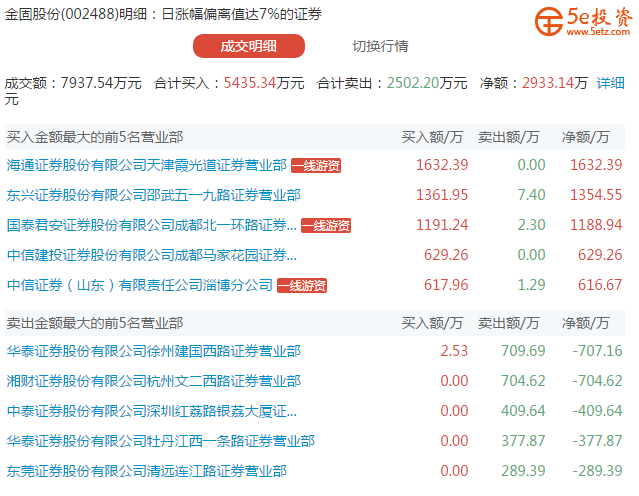Viewport: 639px width, 496px height.
Task: Open 海通证券天津霞光道证券营业部 link
Action: [147, 165]
